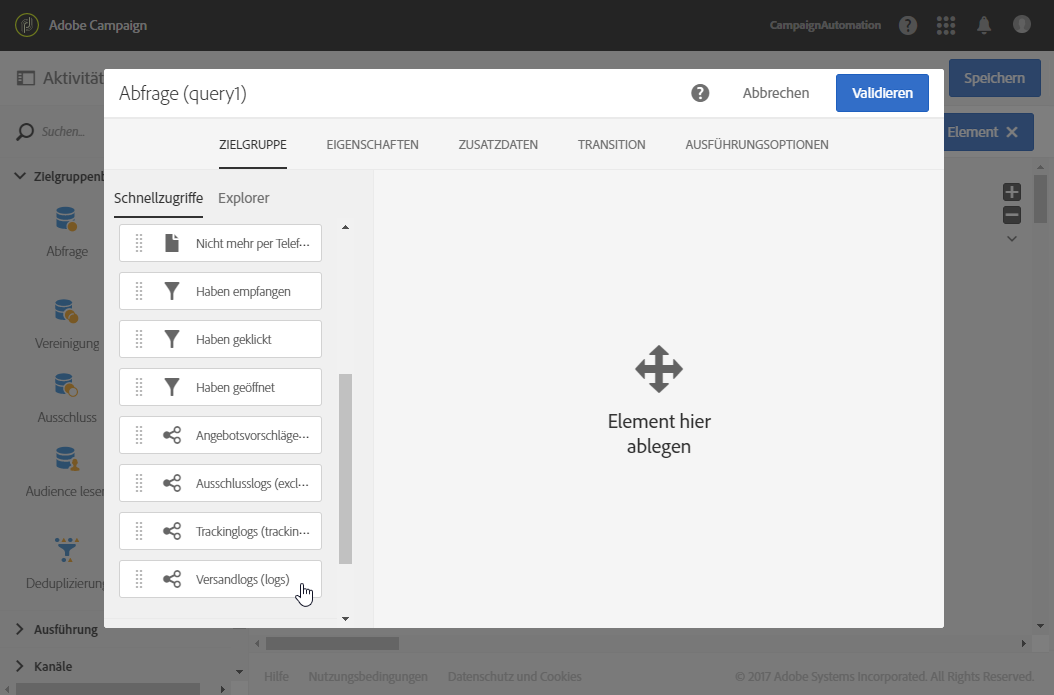Switch to the AUSFÜHRUNGSOPTIONEN tab
The height and width of the screenshot is (695, 1054).
point(757,145)
